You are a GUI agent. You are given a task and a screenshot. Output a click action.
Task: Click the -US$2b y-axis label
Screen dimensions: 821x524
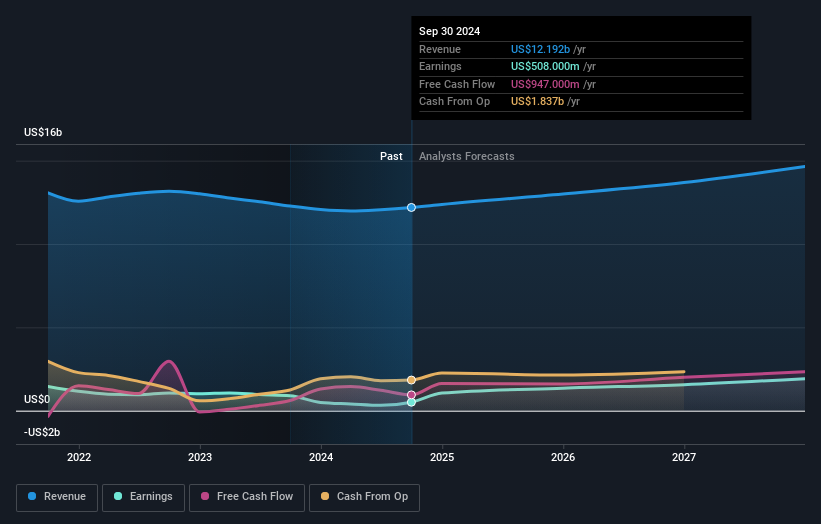tap(42, 432)
